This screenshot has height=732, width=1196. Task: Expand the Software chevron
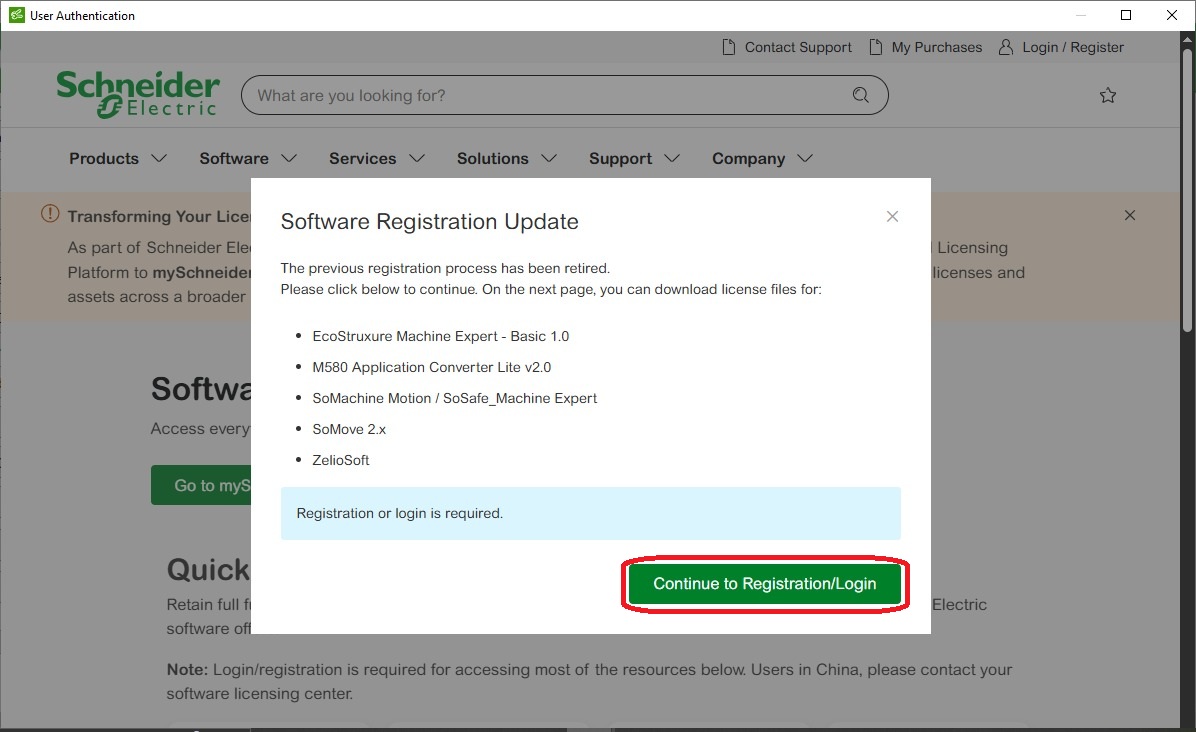coord(289,159)
